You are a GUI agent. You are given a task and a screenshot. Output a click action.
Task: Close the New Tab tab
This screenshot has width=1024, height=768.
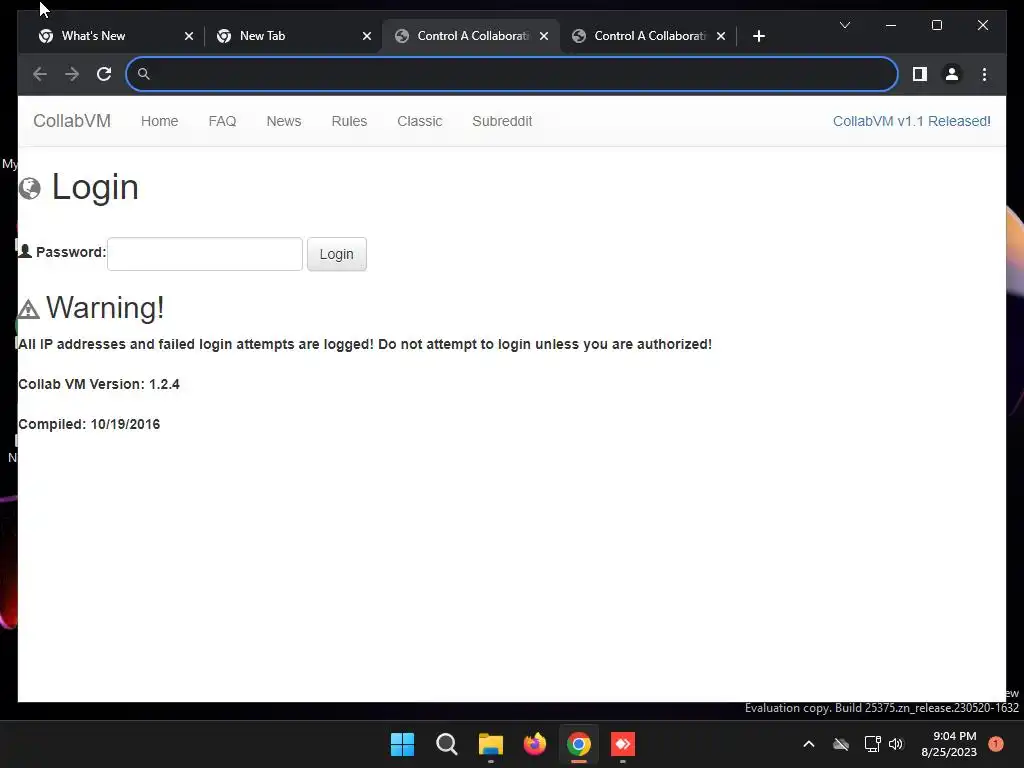tap(367, 36)
